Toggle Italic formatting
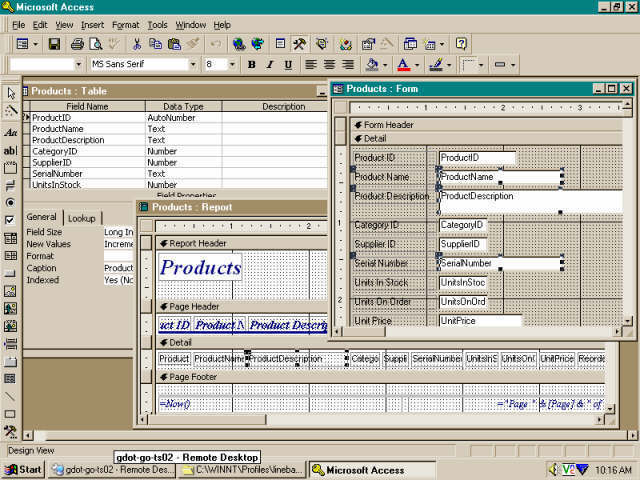Image resolution: width=640 pixels, height=480 pixels. click(270, 65)
